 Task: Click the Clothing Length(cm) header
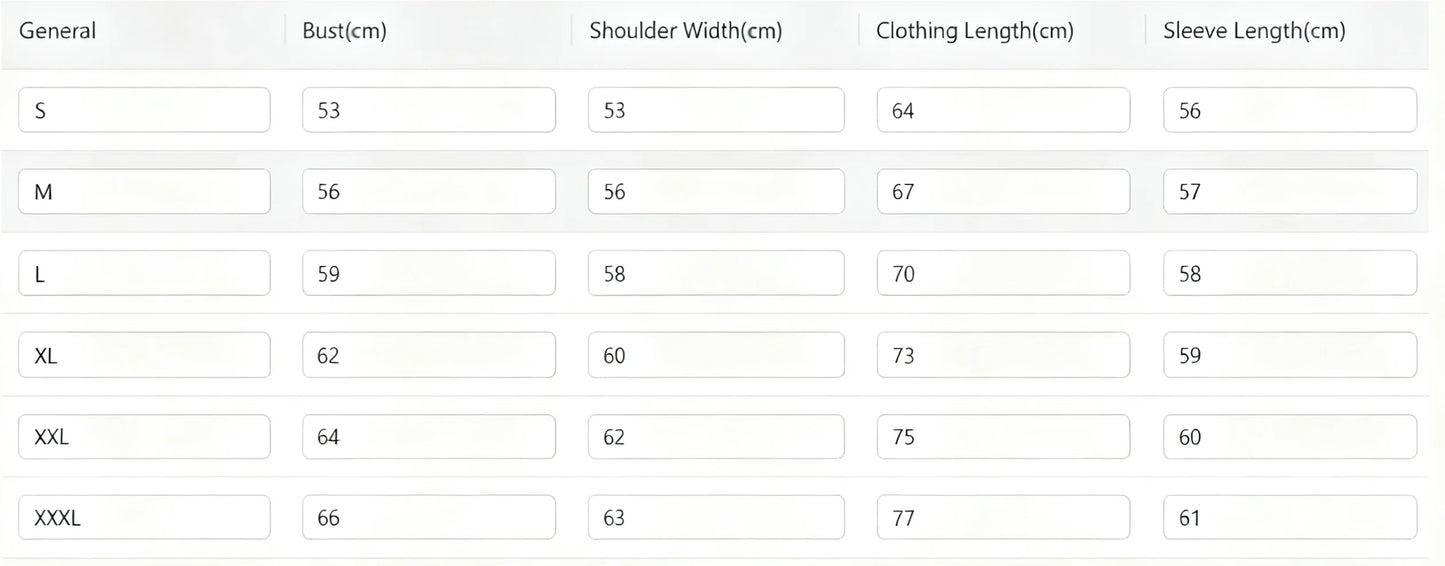coord(974,31)
